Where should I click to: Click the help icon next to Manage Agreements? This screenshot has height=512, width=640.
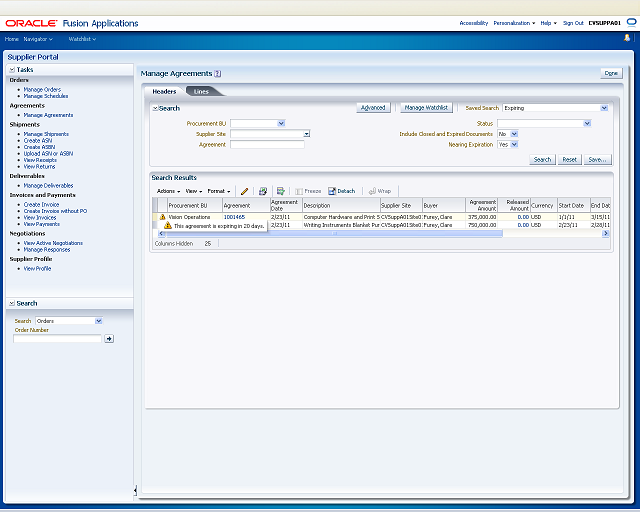[x=218, y=73]
